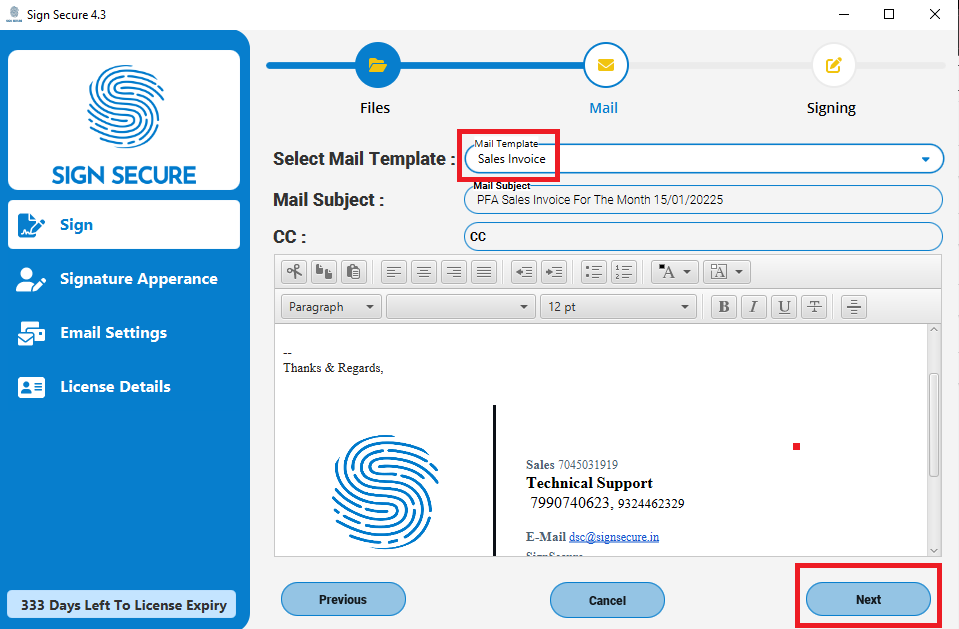Click into the Mail Subject field
Image resolution: width=959 pixels, height=629 pixels.
coord(703,199)
